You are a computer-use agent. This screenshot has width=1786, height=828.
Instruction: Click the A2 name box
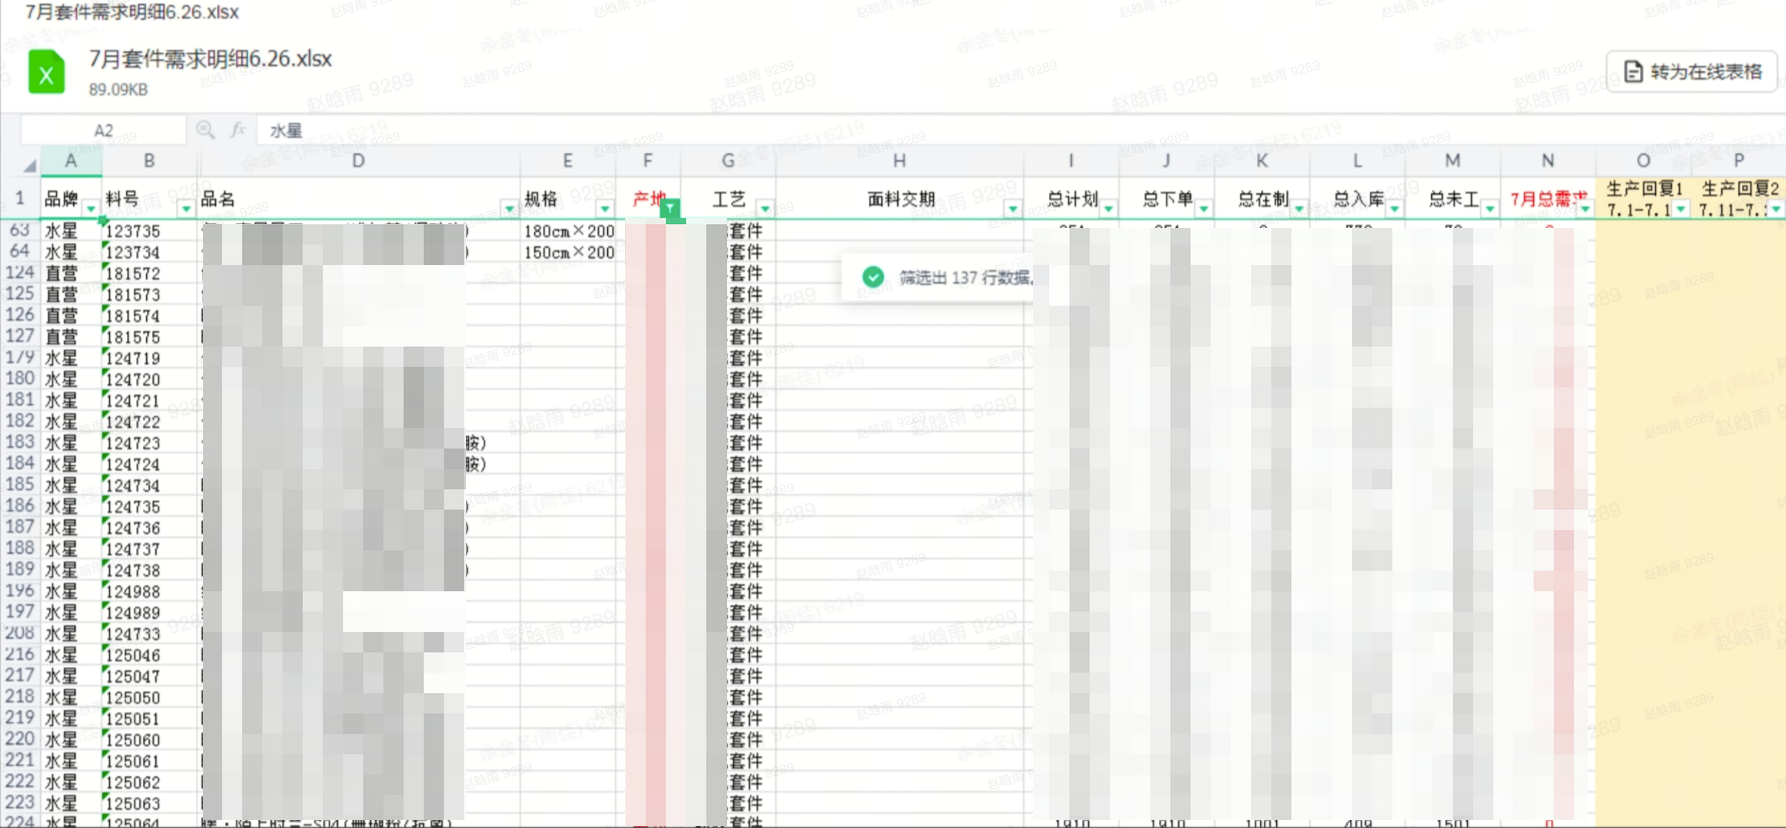click(103, 130)
